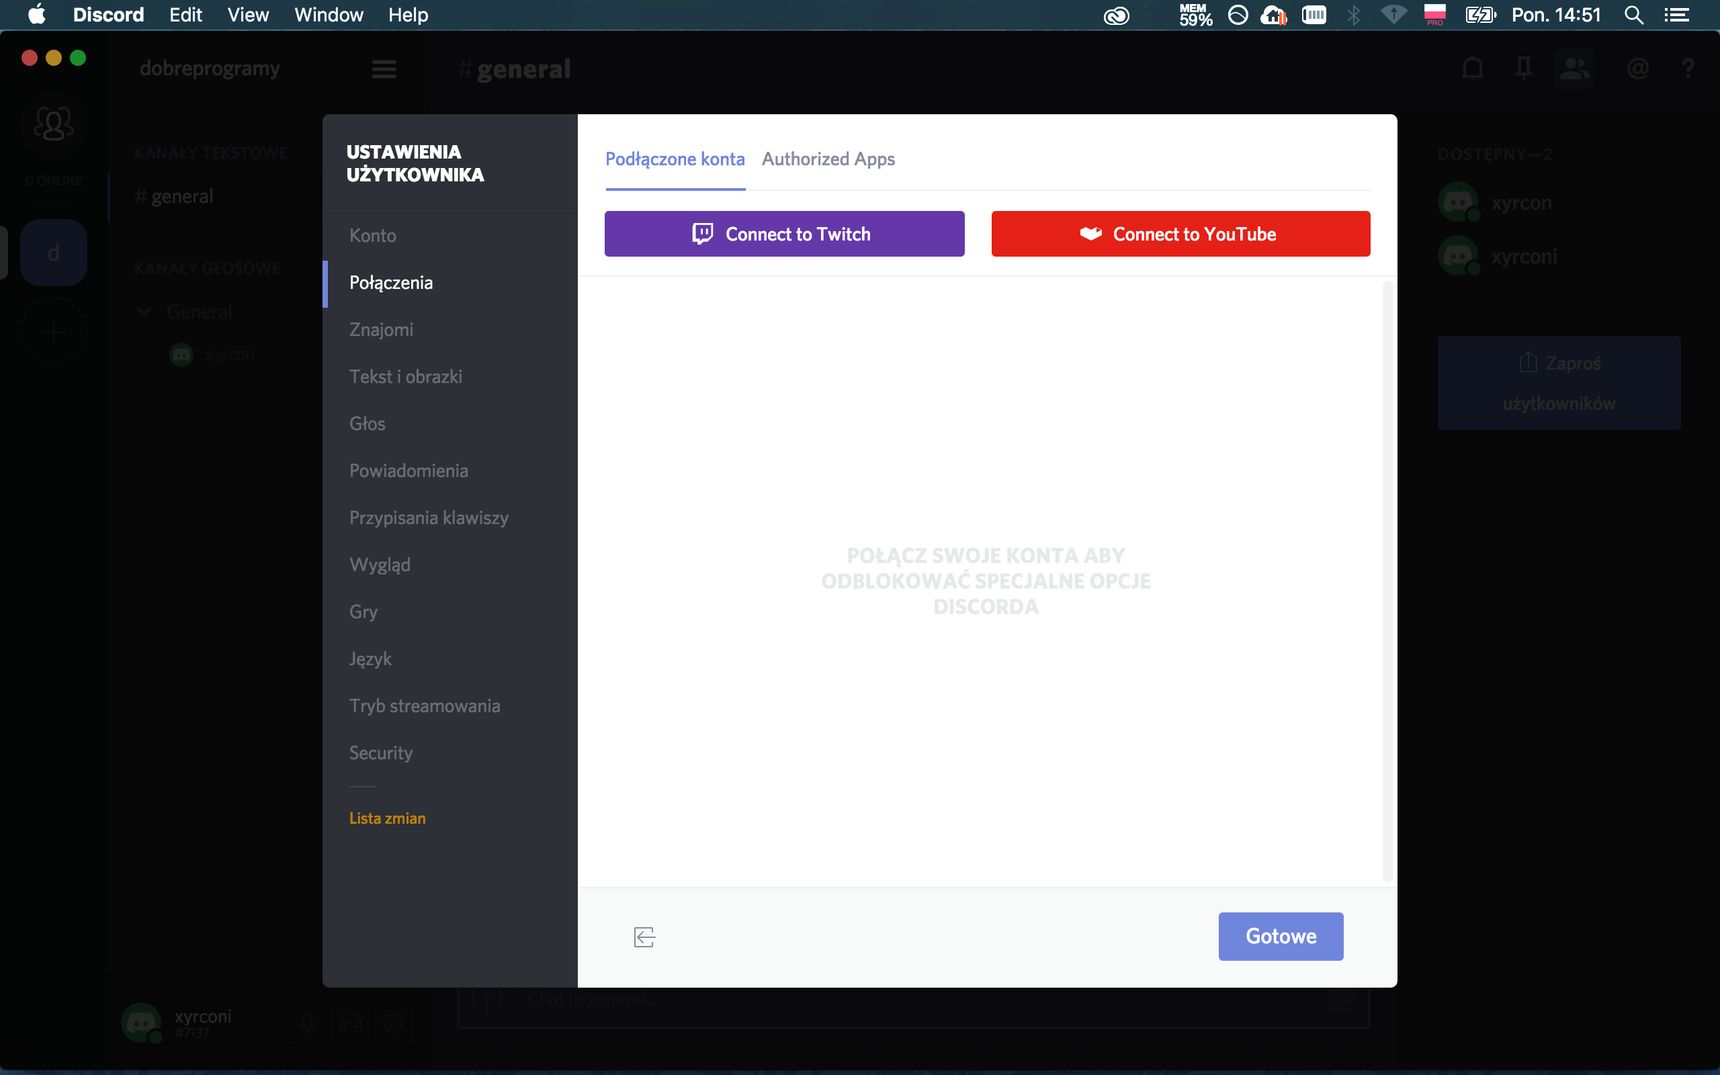1720x1075 pixels.
Task: Click the upload file icon by the chat box
Action: click(487, 999)
